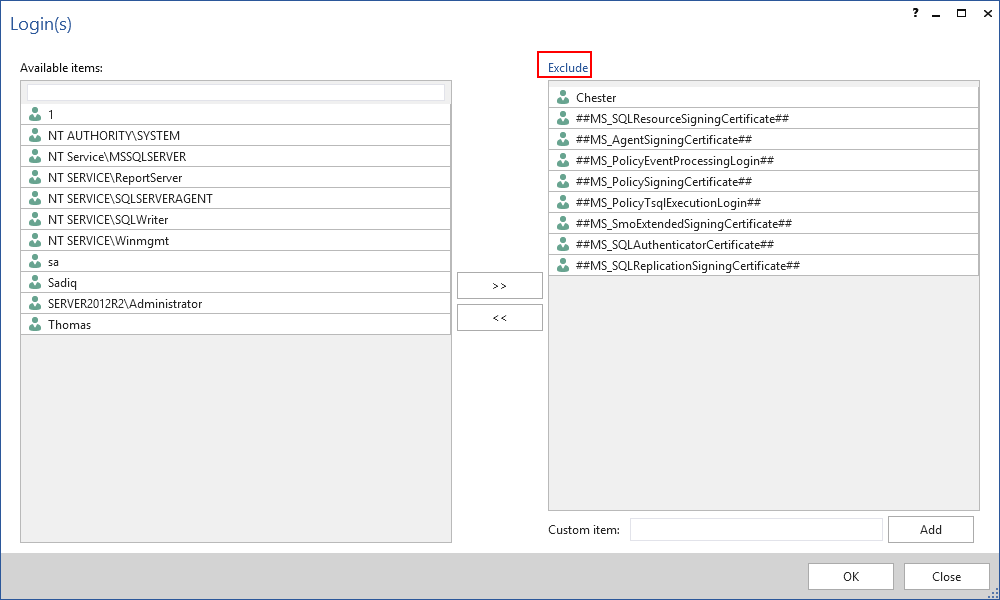Click the user icon next to NT SERVICE\Winmgmt
The width and height of the screenshot is (1000, 600).
point(35,240)
